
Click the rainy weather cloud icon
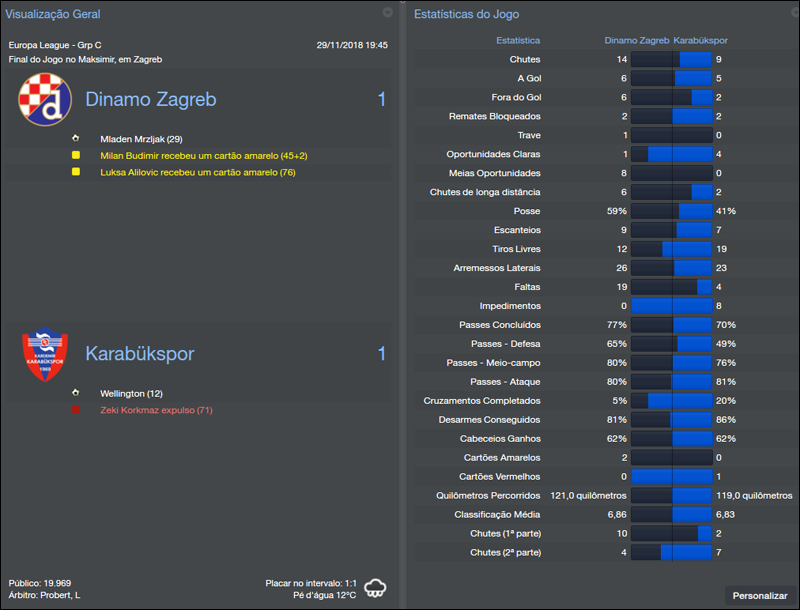377,587
